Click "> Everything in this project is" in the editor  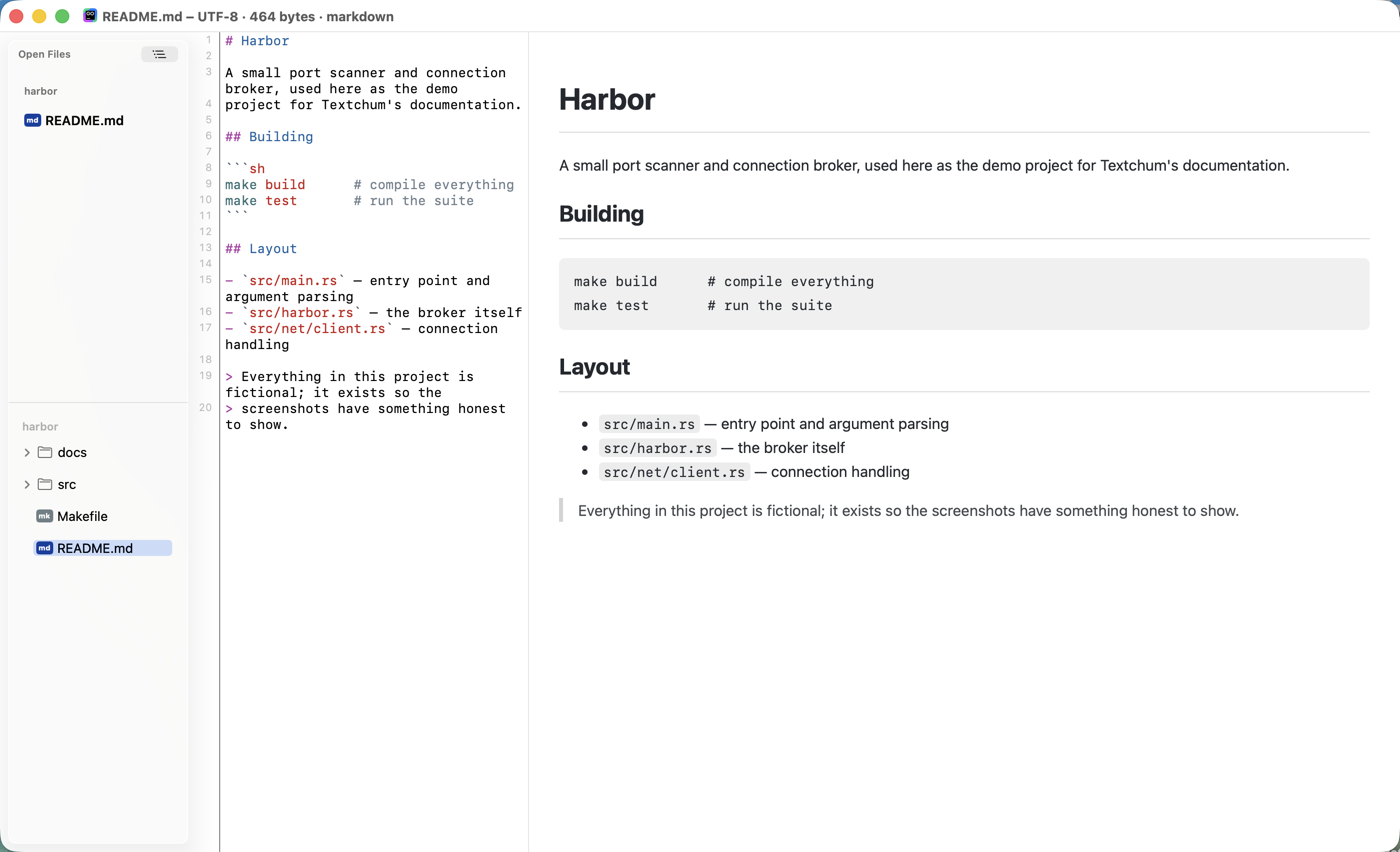click(x=349, y=377)
